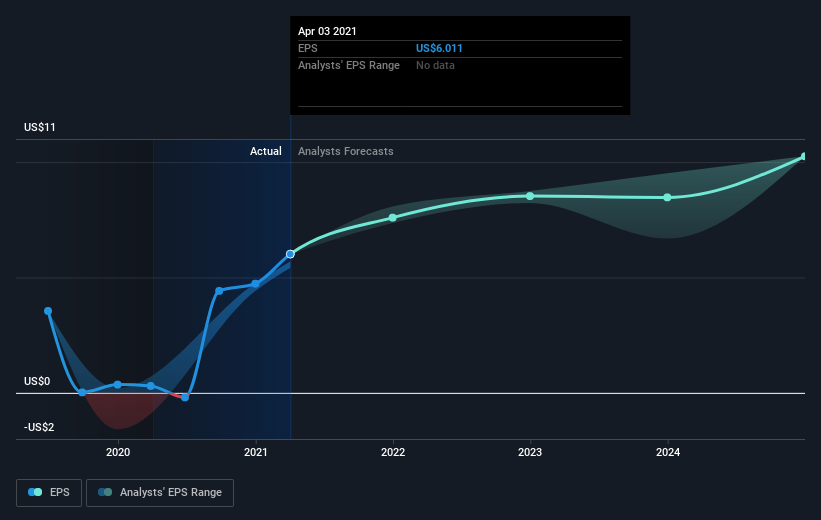
Task: Click the 2024 x-axis label
Action: (x=668, y=452)
